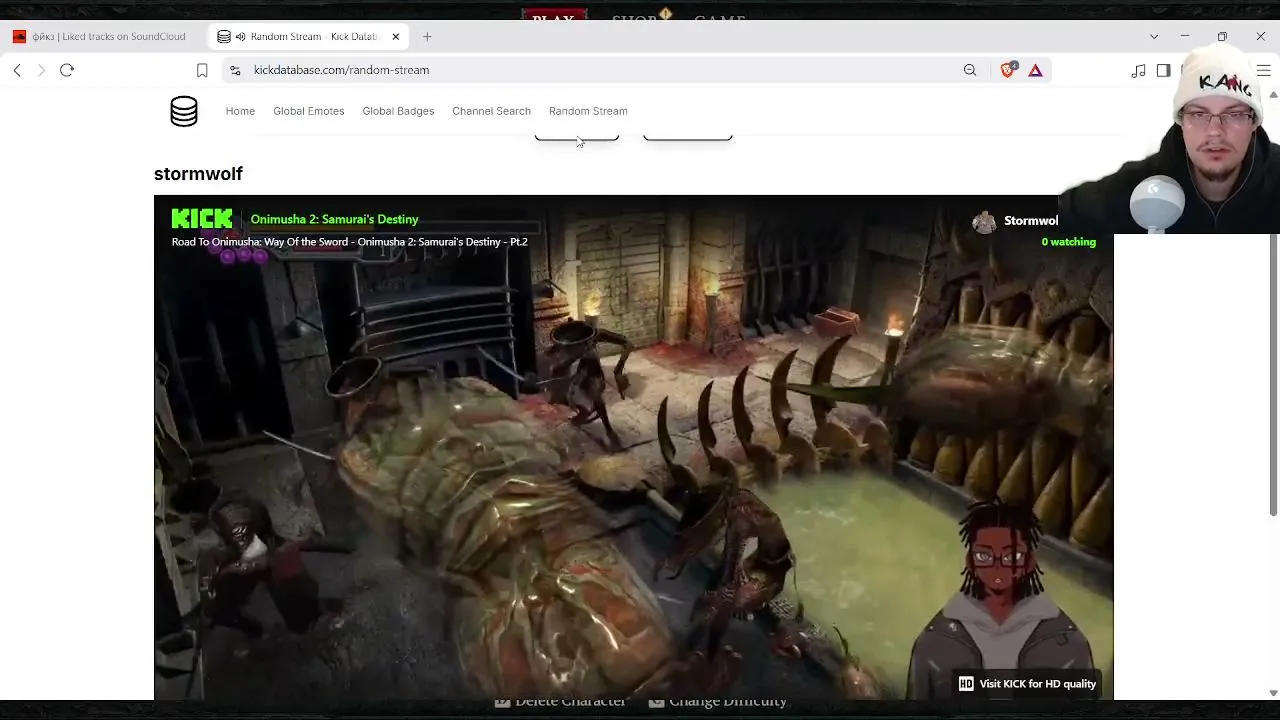Click the KICK logo in the player
This screenshot has height=720, width=1280.
click(202, 219)
